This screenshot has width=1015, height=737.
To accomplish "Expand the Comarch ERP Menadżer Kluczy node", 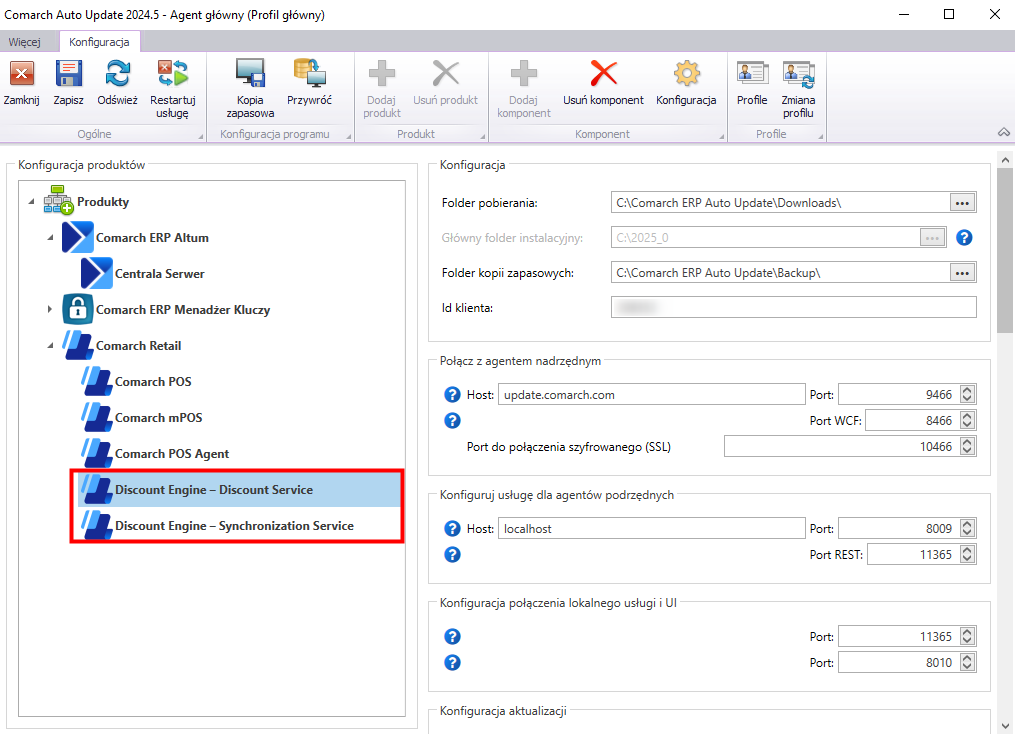I will (50, 309).
